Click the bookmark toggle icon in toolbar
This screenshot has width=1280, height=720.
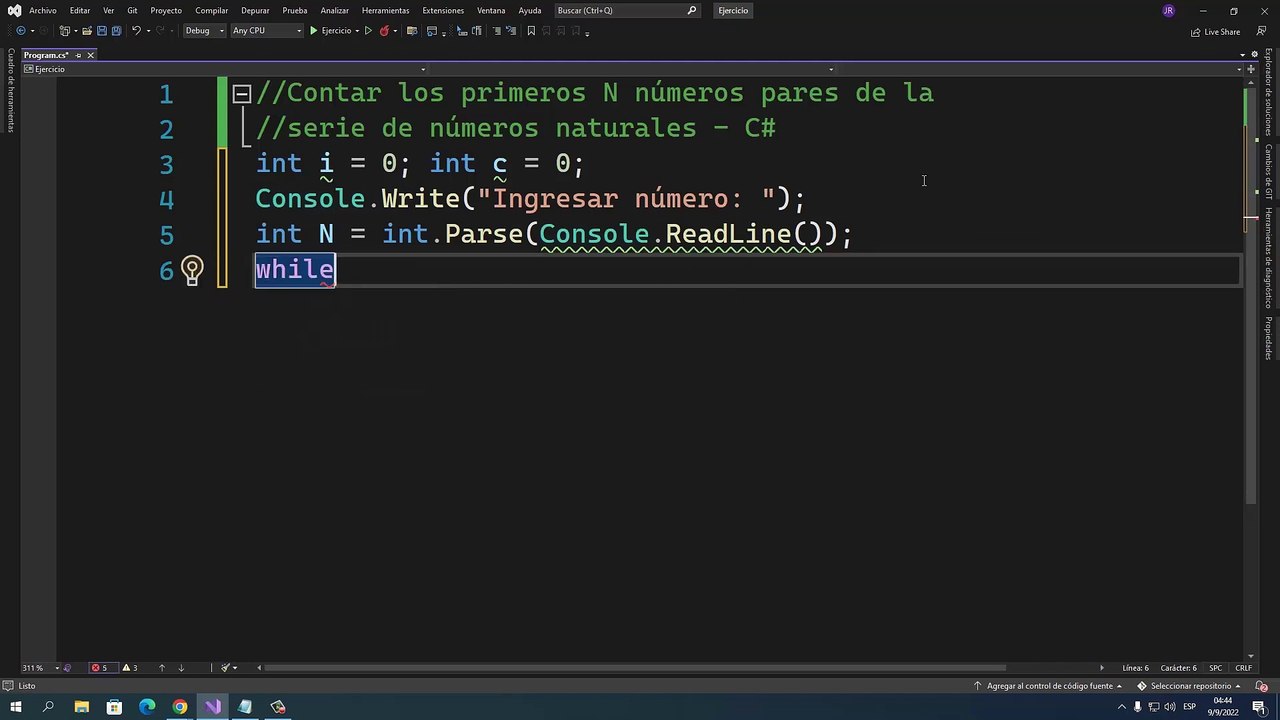[x=531, y=31]
